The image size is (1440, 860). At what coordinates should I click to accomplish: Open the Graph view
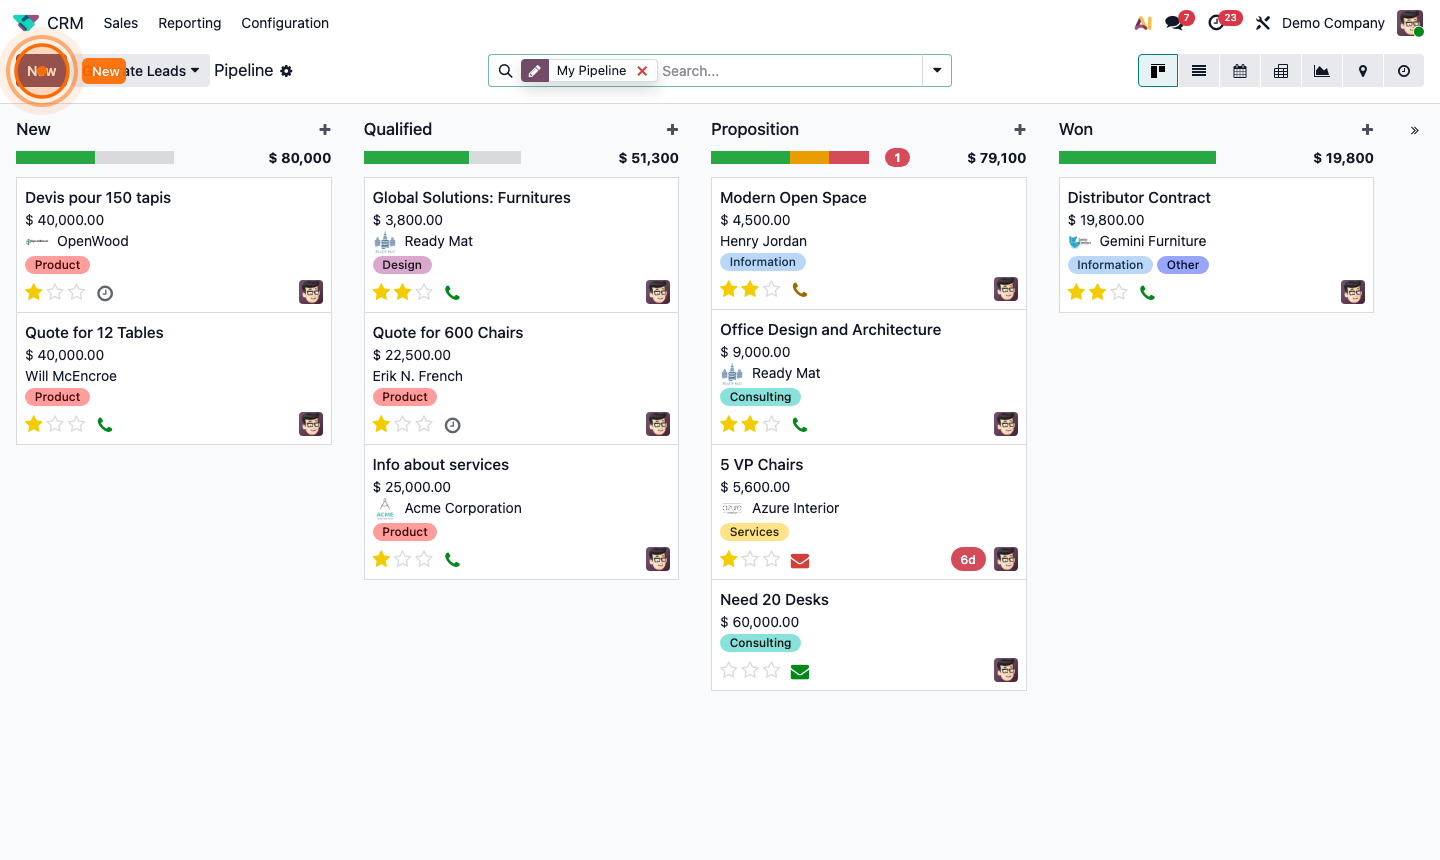coord(1321,70)
